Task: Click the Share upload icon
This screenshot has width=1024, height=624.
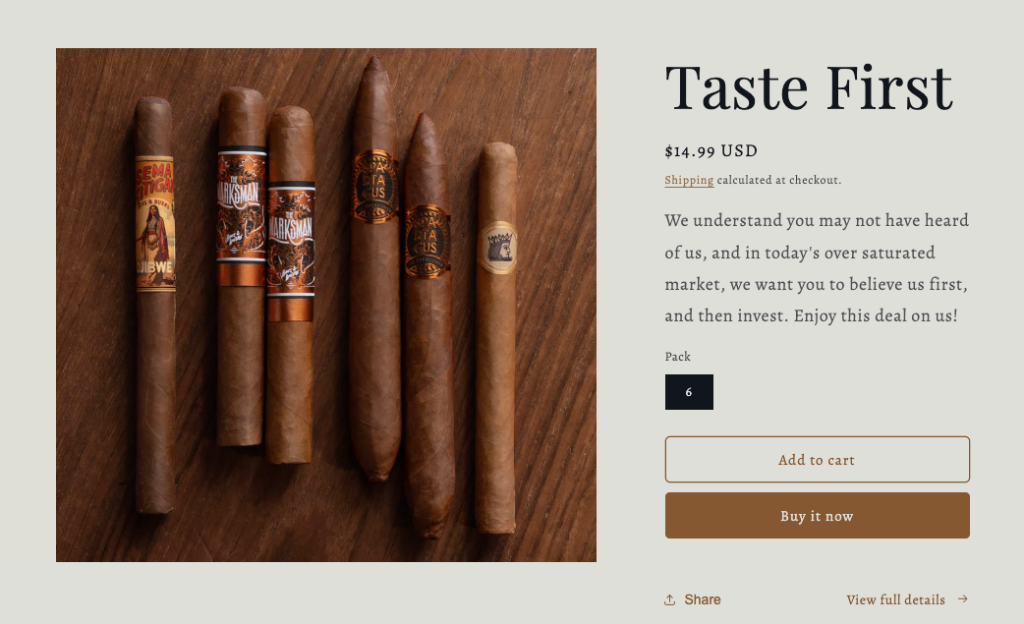Action: (669, 600)
